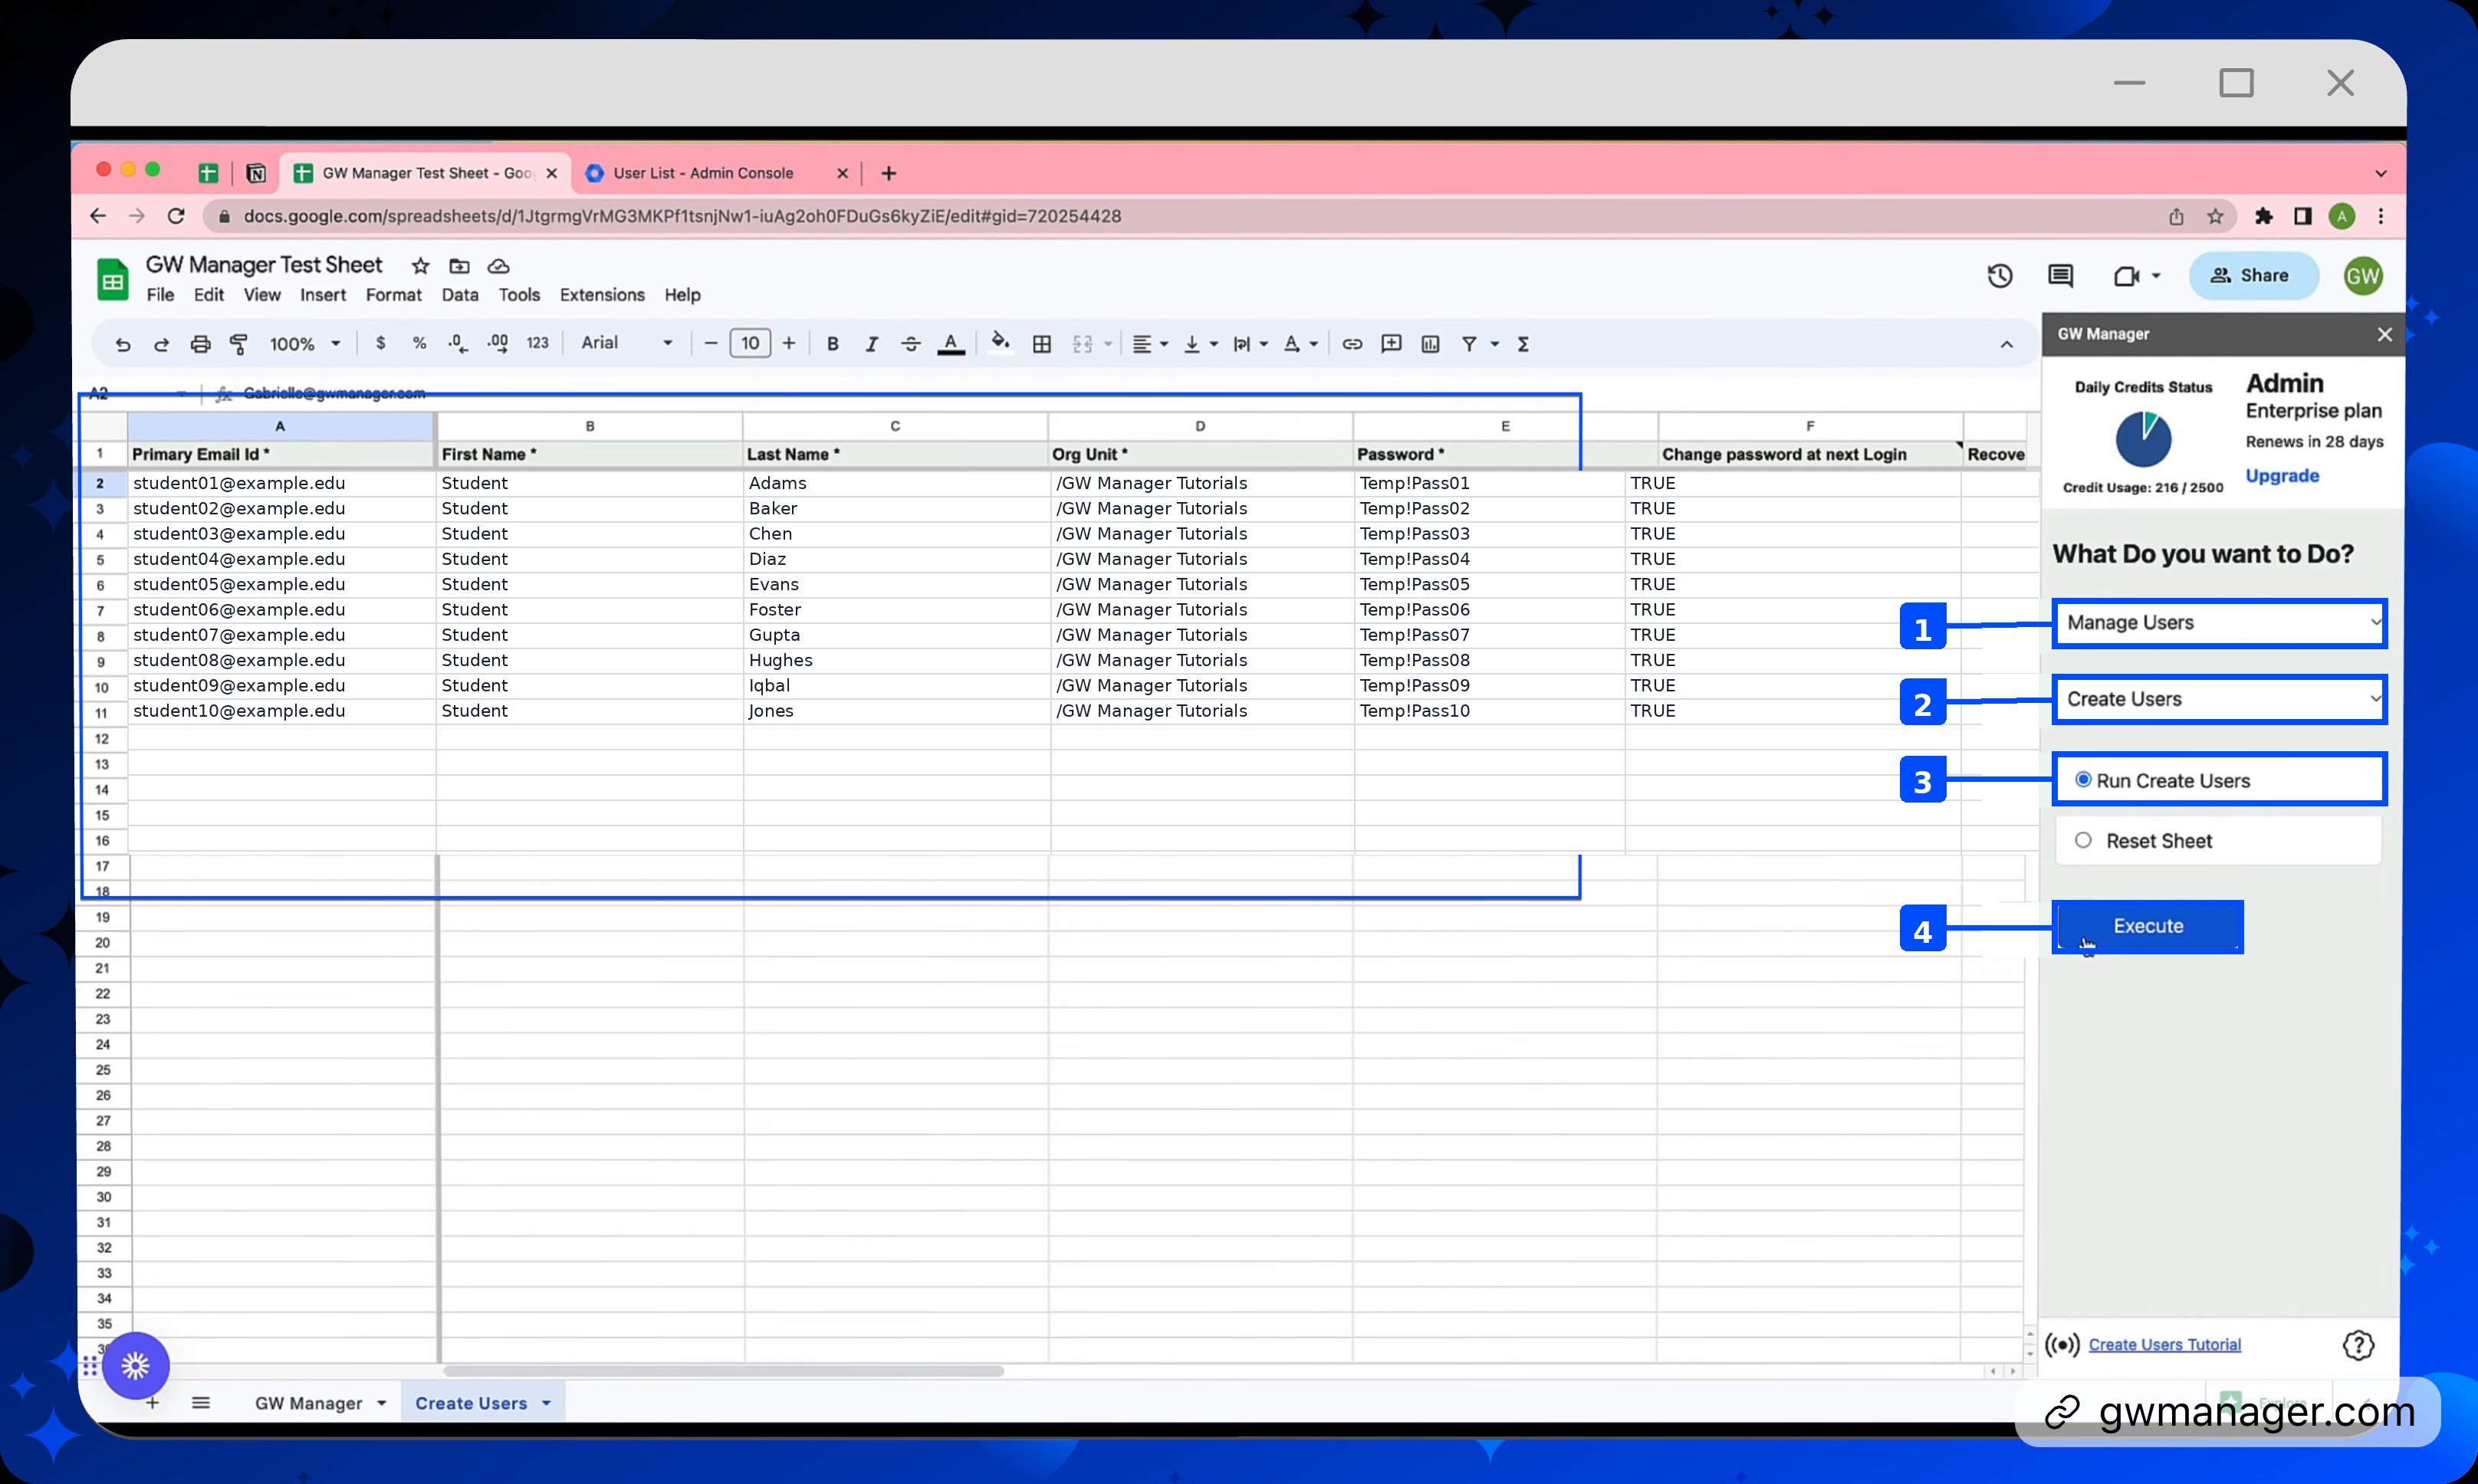This screenshot has width=2478, height=1484.
Task: Open the Functions sigma icon
Action: click(x=1523, y=344)
